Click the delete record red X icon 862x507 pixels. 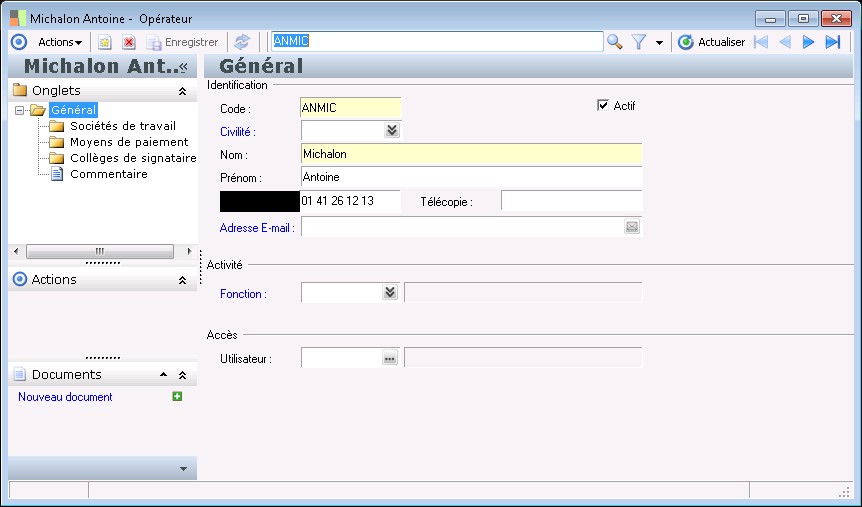coord(129,42)
